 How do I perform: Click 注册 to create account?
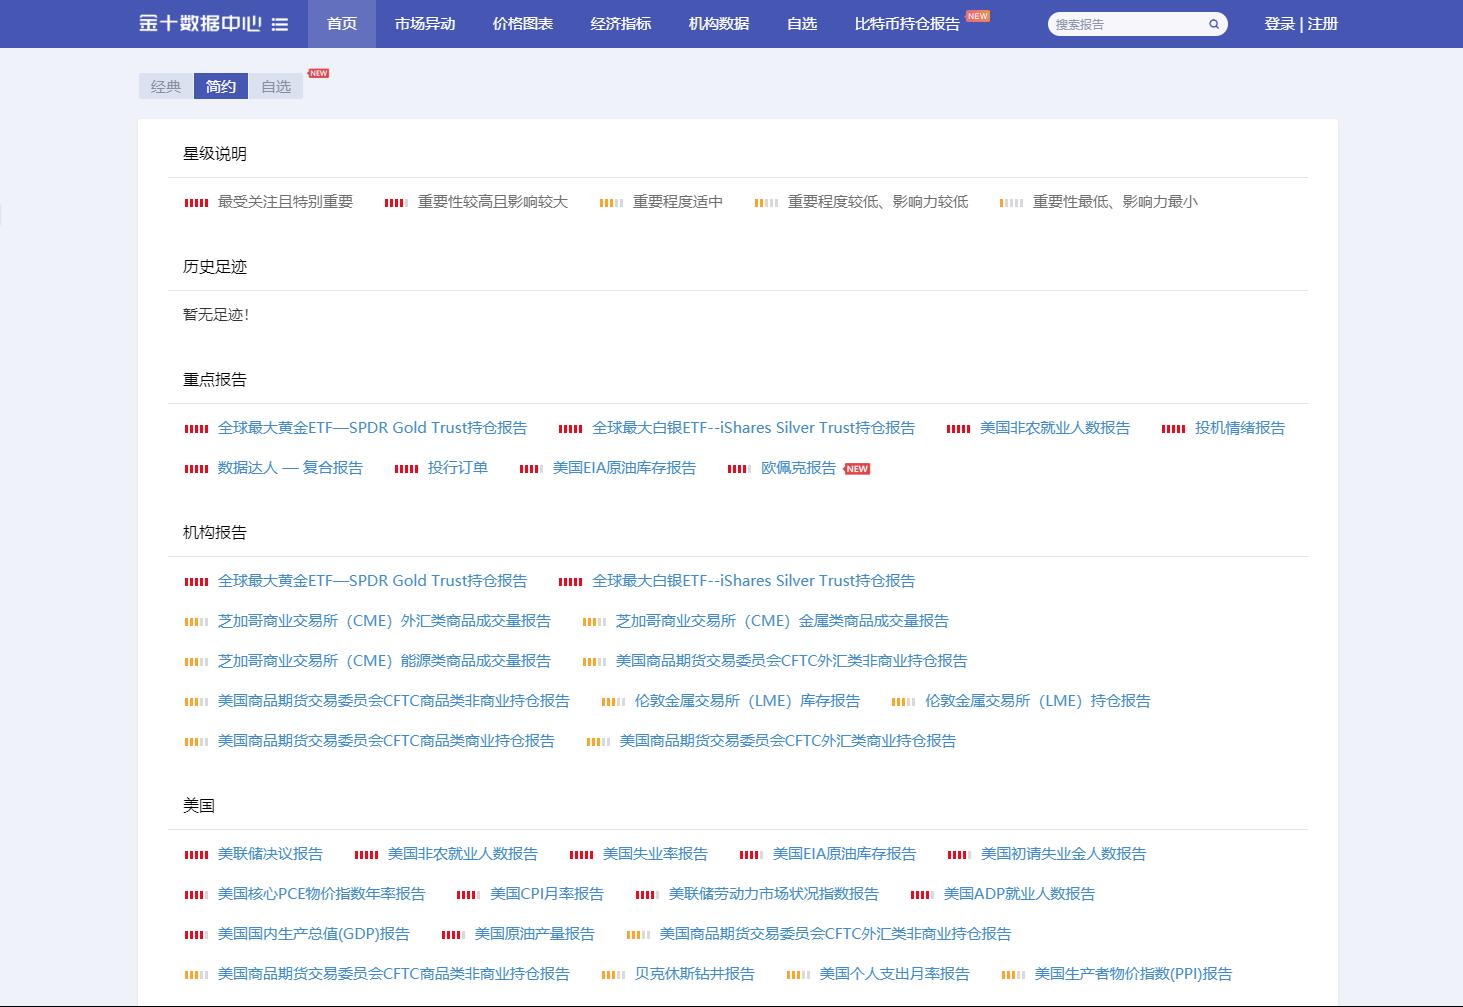pyautogui.click(x=1323, y=24)
